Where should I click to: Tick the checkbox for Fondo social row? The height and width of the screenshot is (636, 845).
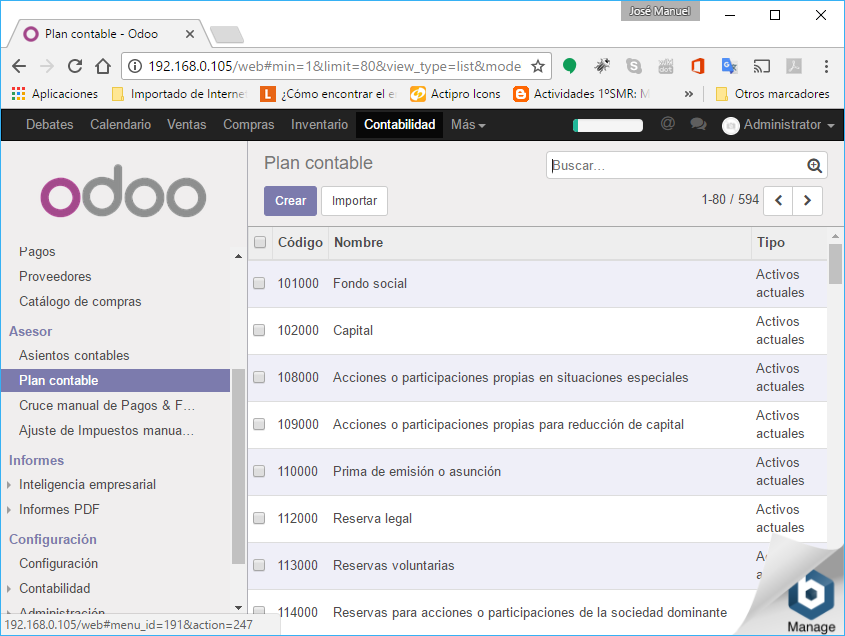point(259,284)
